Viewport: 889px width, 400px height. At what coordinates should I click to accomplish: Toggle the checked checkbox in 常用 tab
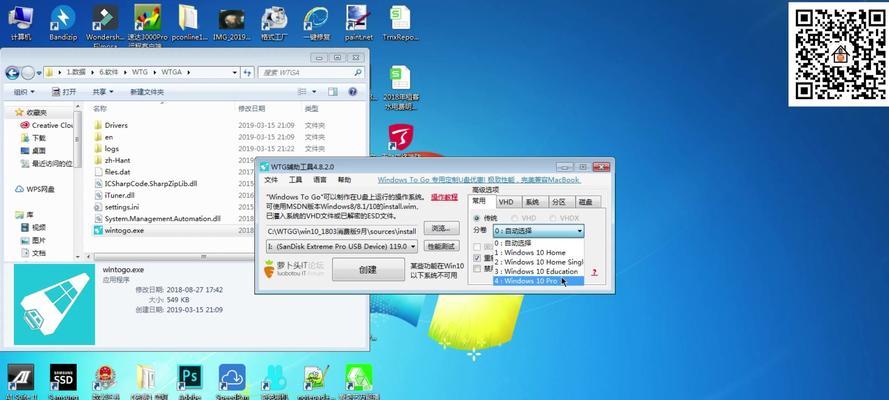[477, 258]
